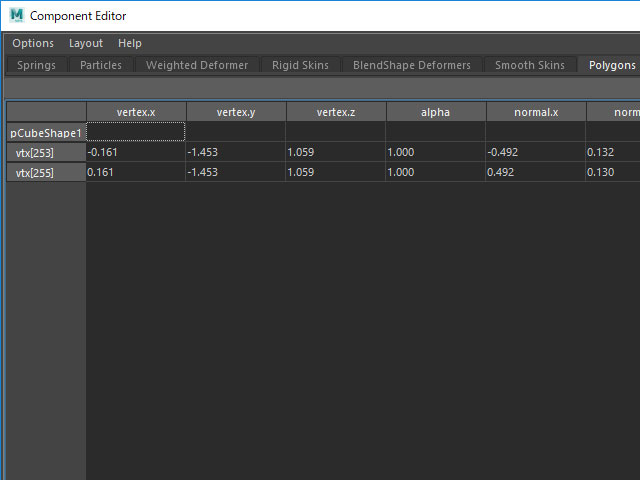The width and height of the screenshot is (640, 480).
Task: Select the vtx[253] row header
Action: 46,153
